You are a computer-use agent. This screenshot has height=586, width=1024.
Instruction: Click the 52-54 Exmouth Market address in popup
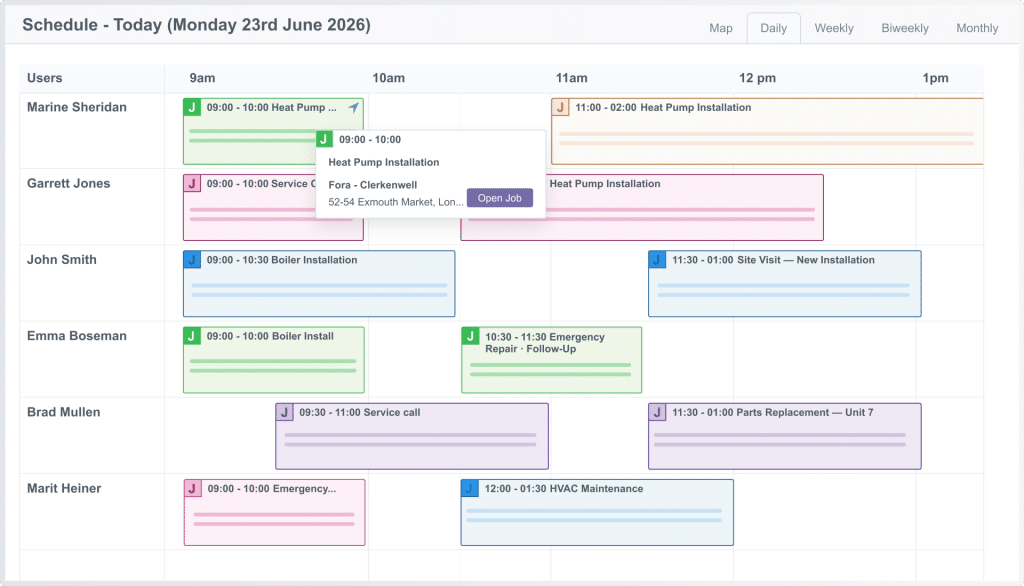[x=396, y=202]
